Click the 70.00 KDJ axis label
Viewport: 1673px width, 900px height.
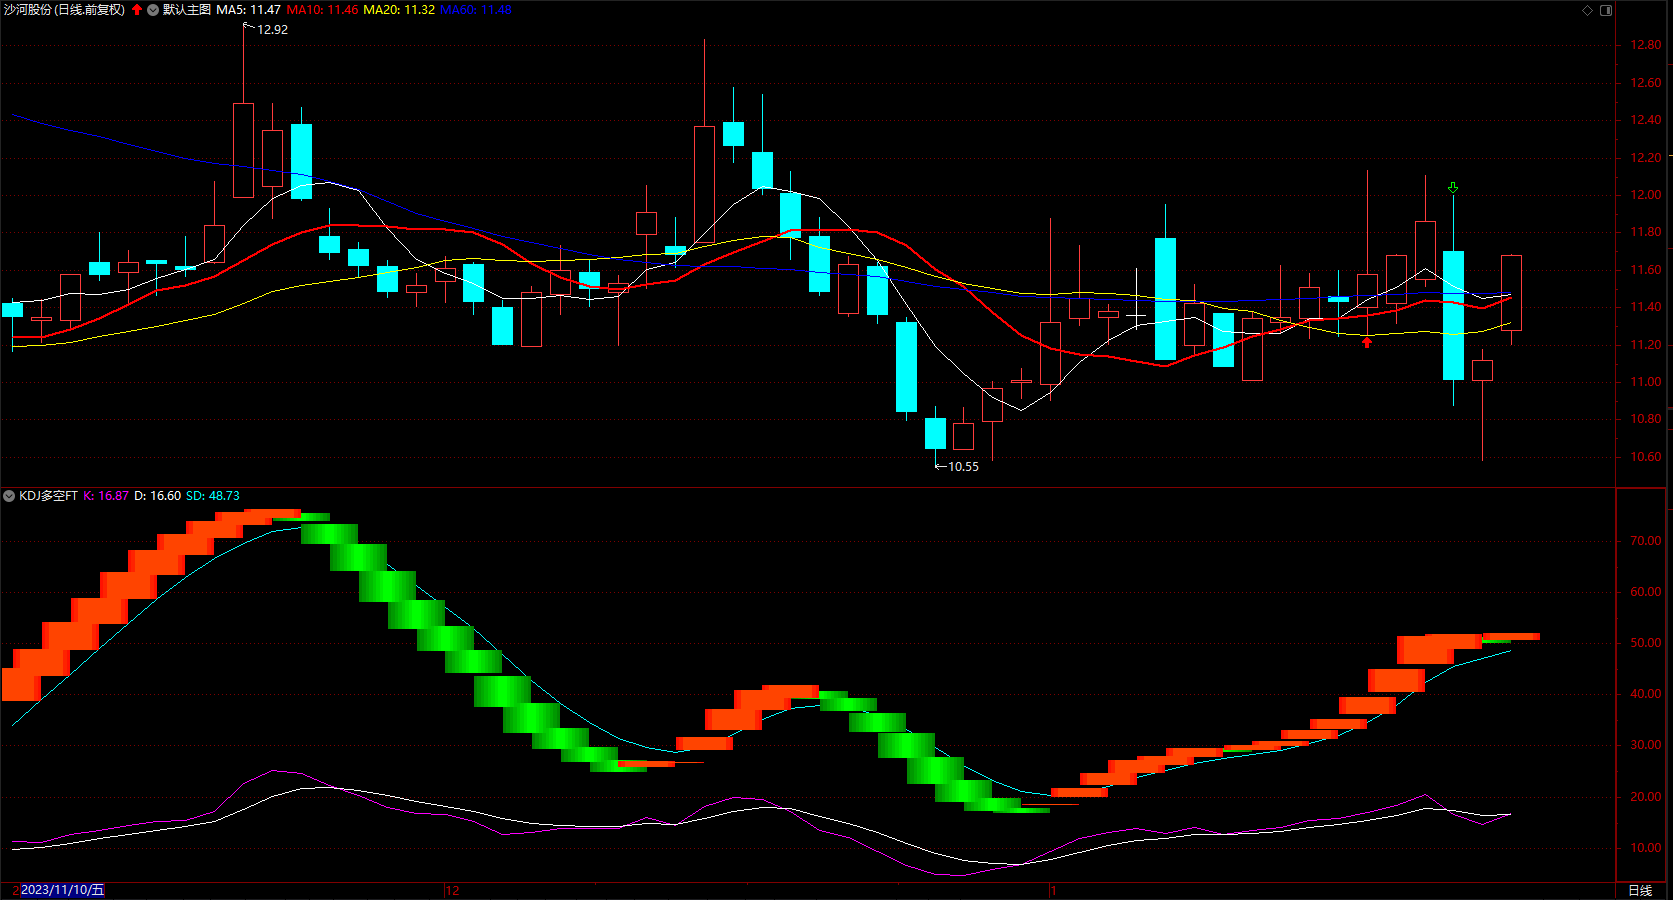1646,541
